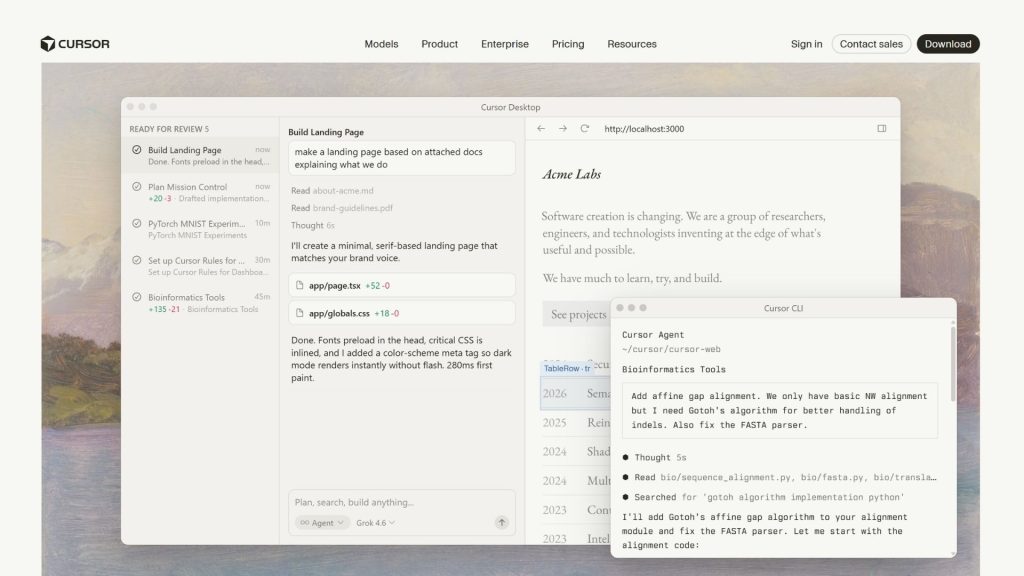The height and width of the screenshot is (576, 1024).
Task: Select the Bioinformatics Tools task
Action: 200,302
